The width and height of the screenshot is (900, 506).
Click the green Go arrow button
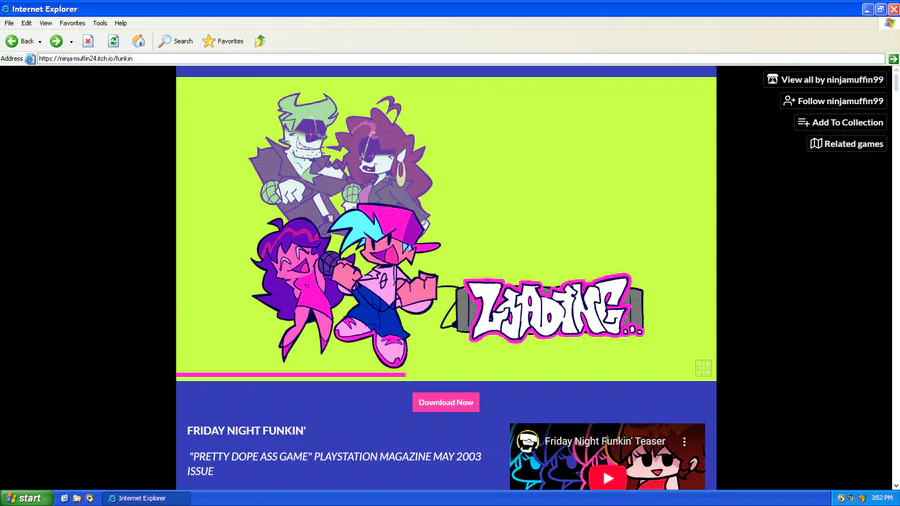tap(893, 59)
